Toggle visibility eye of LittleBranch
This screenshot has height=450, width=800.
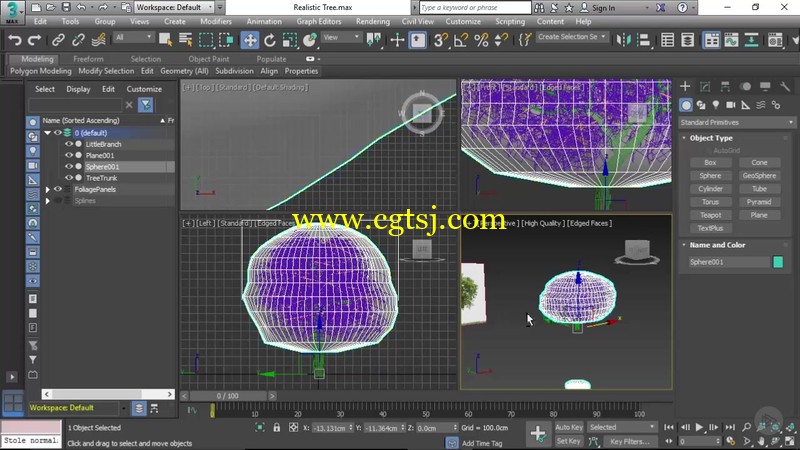68,144
